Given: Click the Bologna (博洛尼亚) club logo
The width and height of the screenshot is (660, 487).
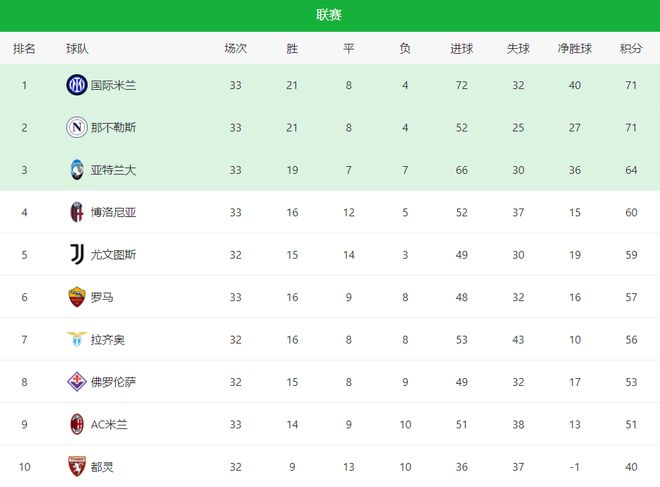Looking at the screenshot, I should 76,212.
